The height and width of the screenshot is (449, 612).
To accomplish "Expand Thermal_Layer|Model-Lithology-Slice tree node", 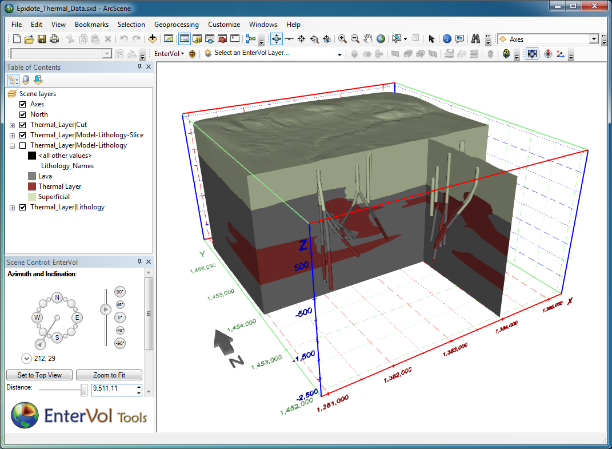I will [12, 135].
